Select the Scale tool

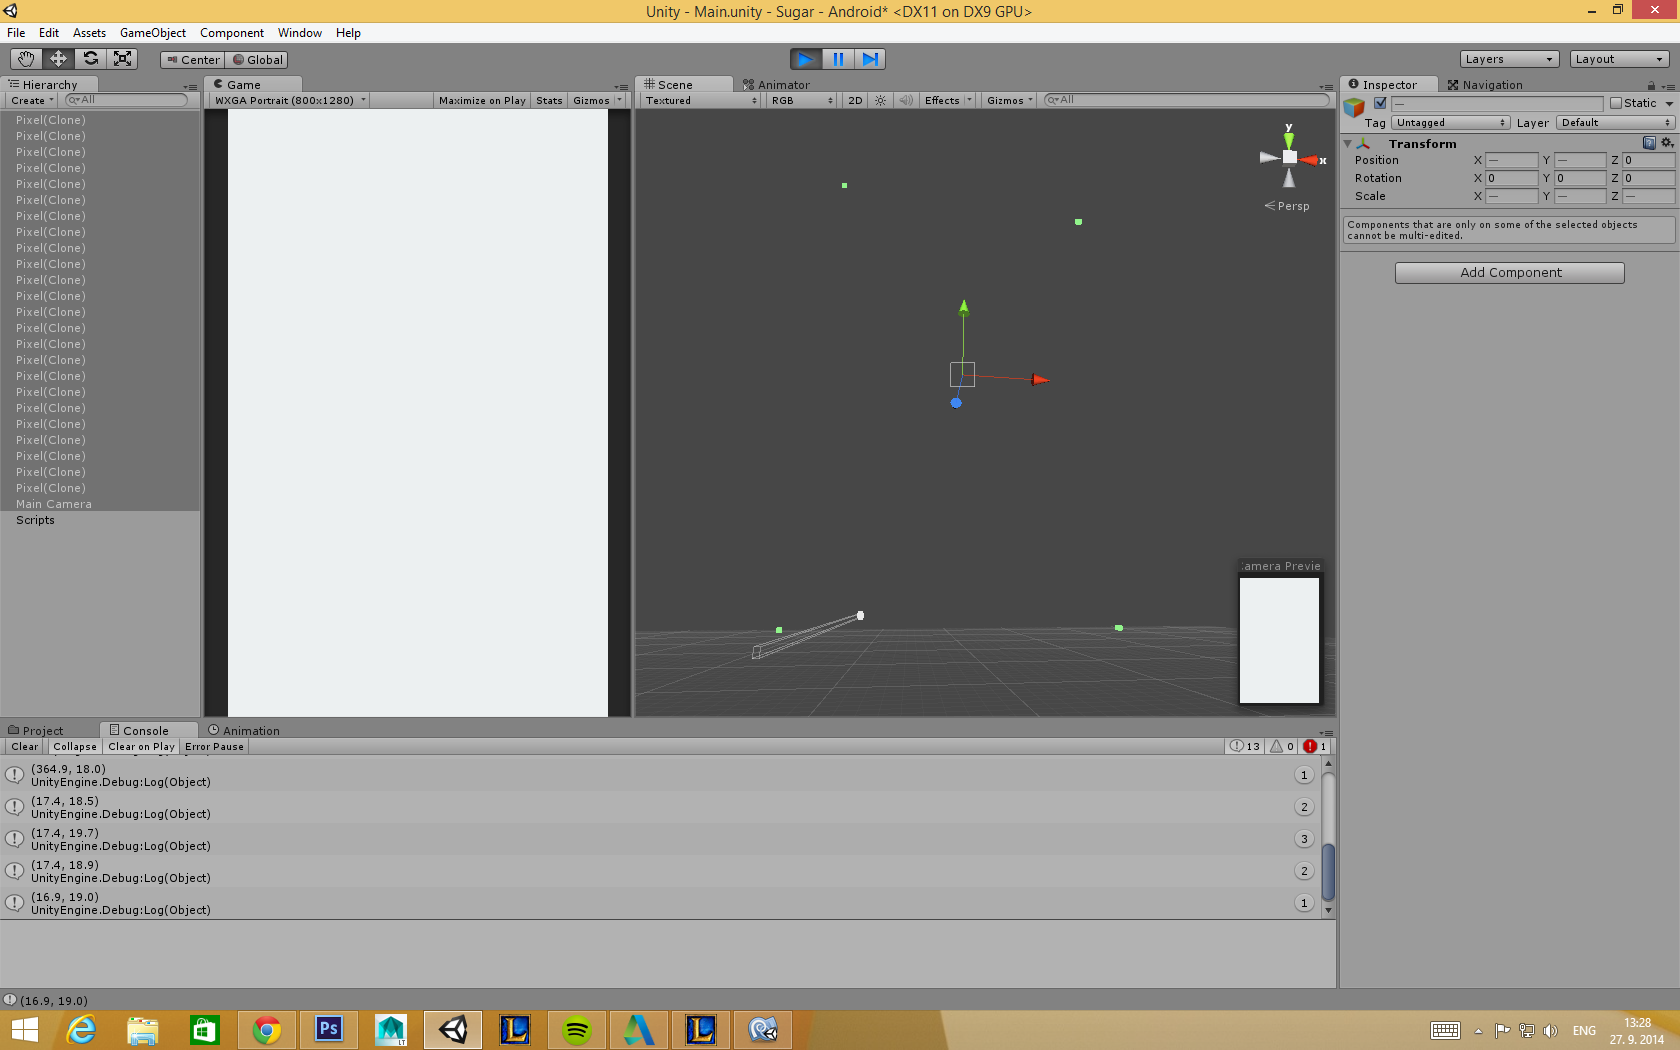click(x=122, y=59)
